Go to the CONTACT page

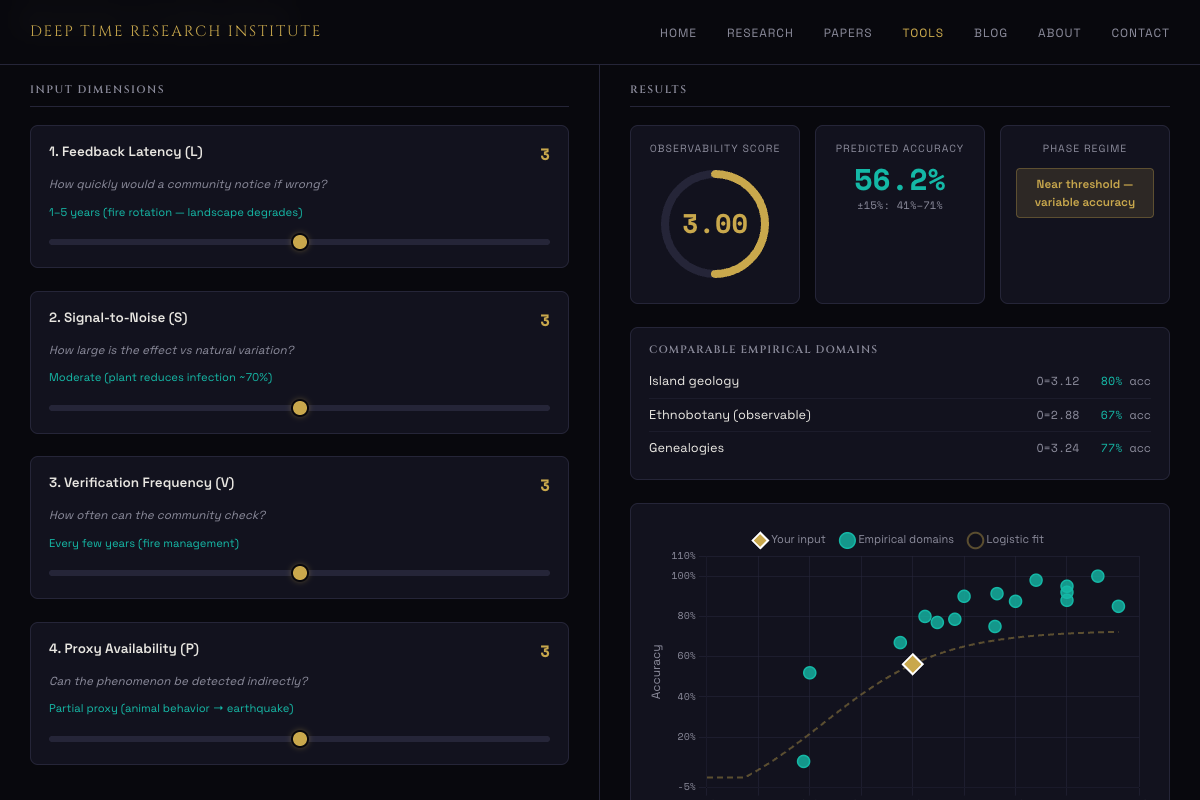point(1140,32)
